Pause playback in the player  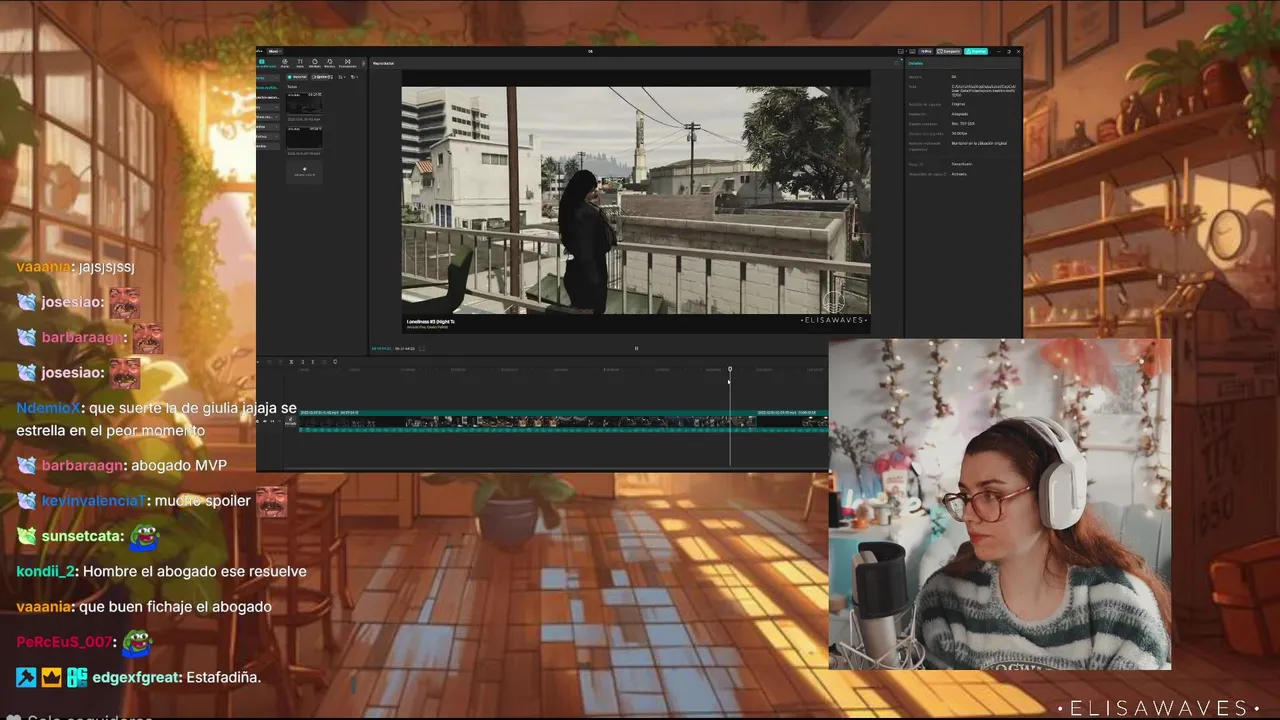[x=636, y=348]
